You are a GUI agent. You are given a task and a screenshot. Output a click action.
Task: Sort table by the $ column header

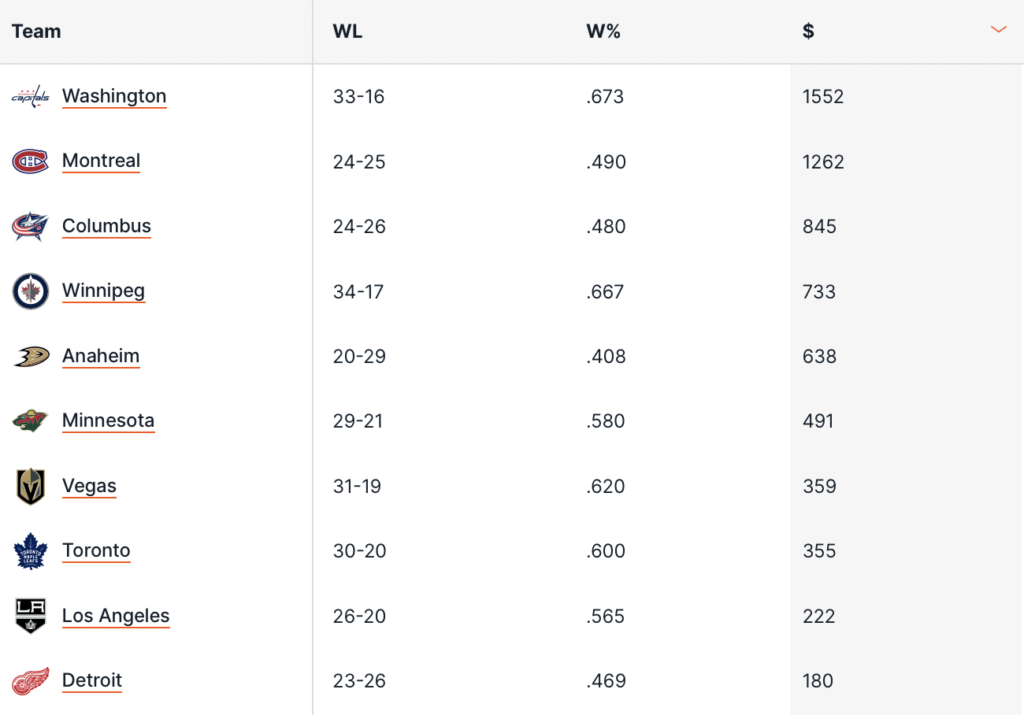[x=808, y=31]
